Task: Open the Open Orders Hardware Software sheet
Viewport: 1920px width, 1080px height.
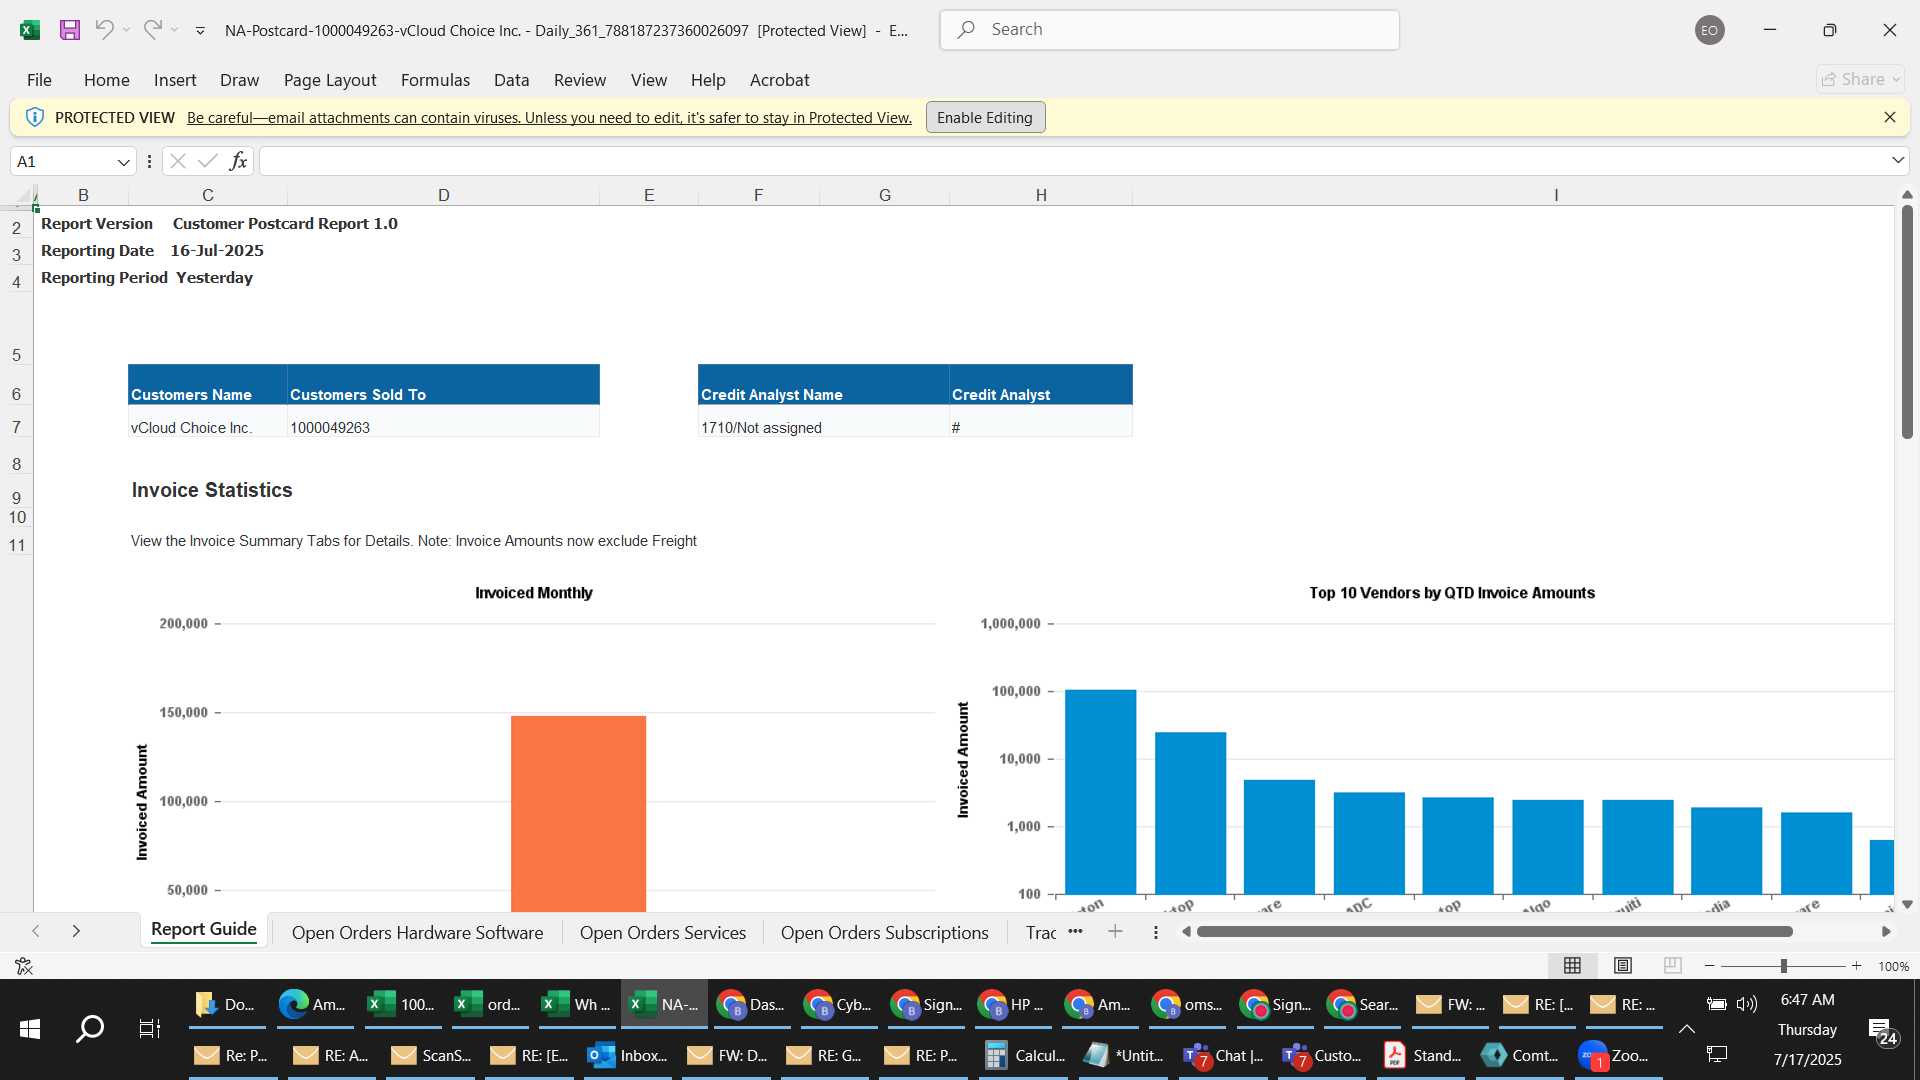Action: click(417, 932)
